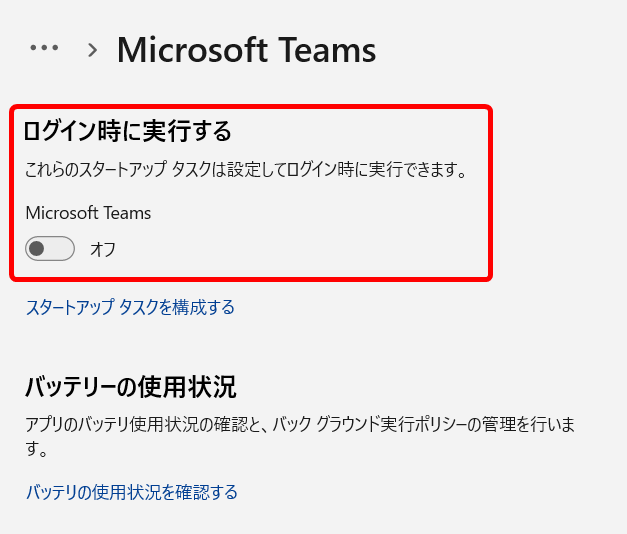Enable the Microsoft Teams startup toggle
Viewport: 627px width, 534px height.
pyautogui.click(x=50, y=248)
